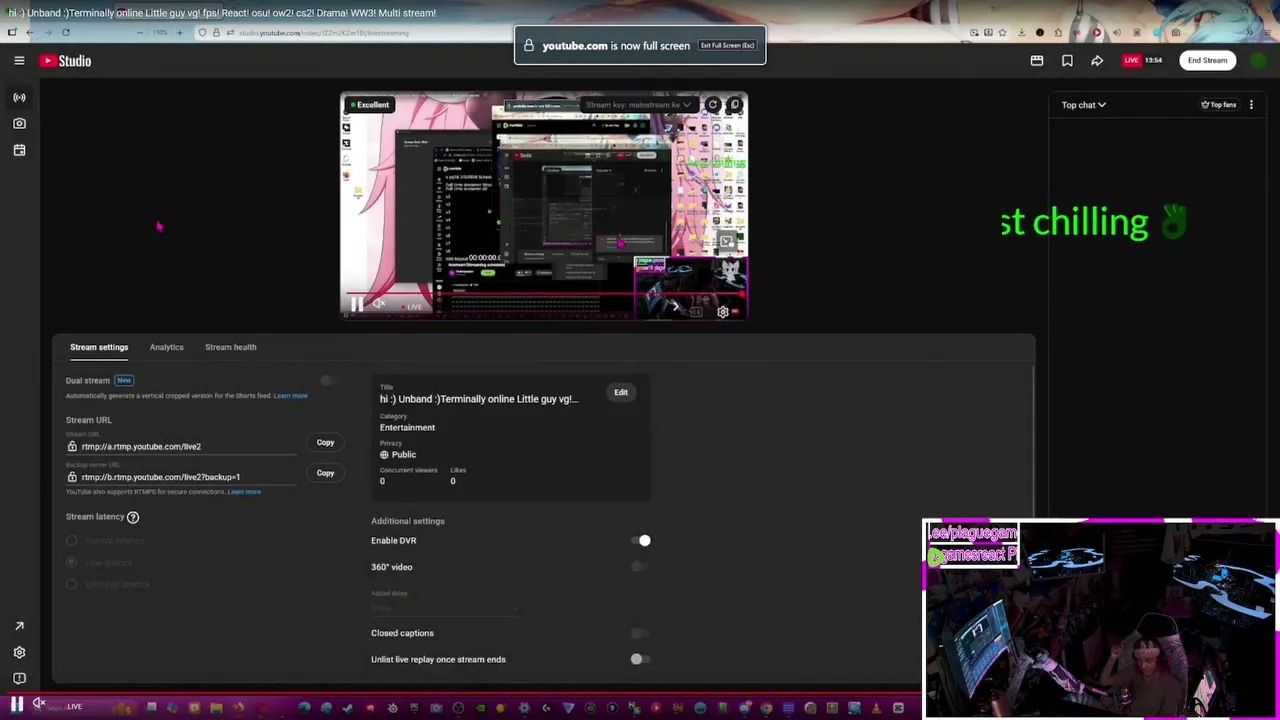Click the browser back arrow
The height and width of the screenshot is (720, 1280).
29,32
